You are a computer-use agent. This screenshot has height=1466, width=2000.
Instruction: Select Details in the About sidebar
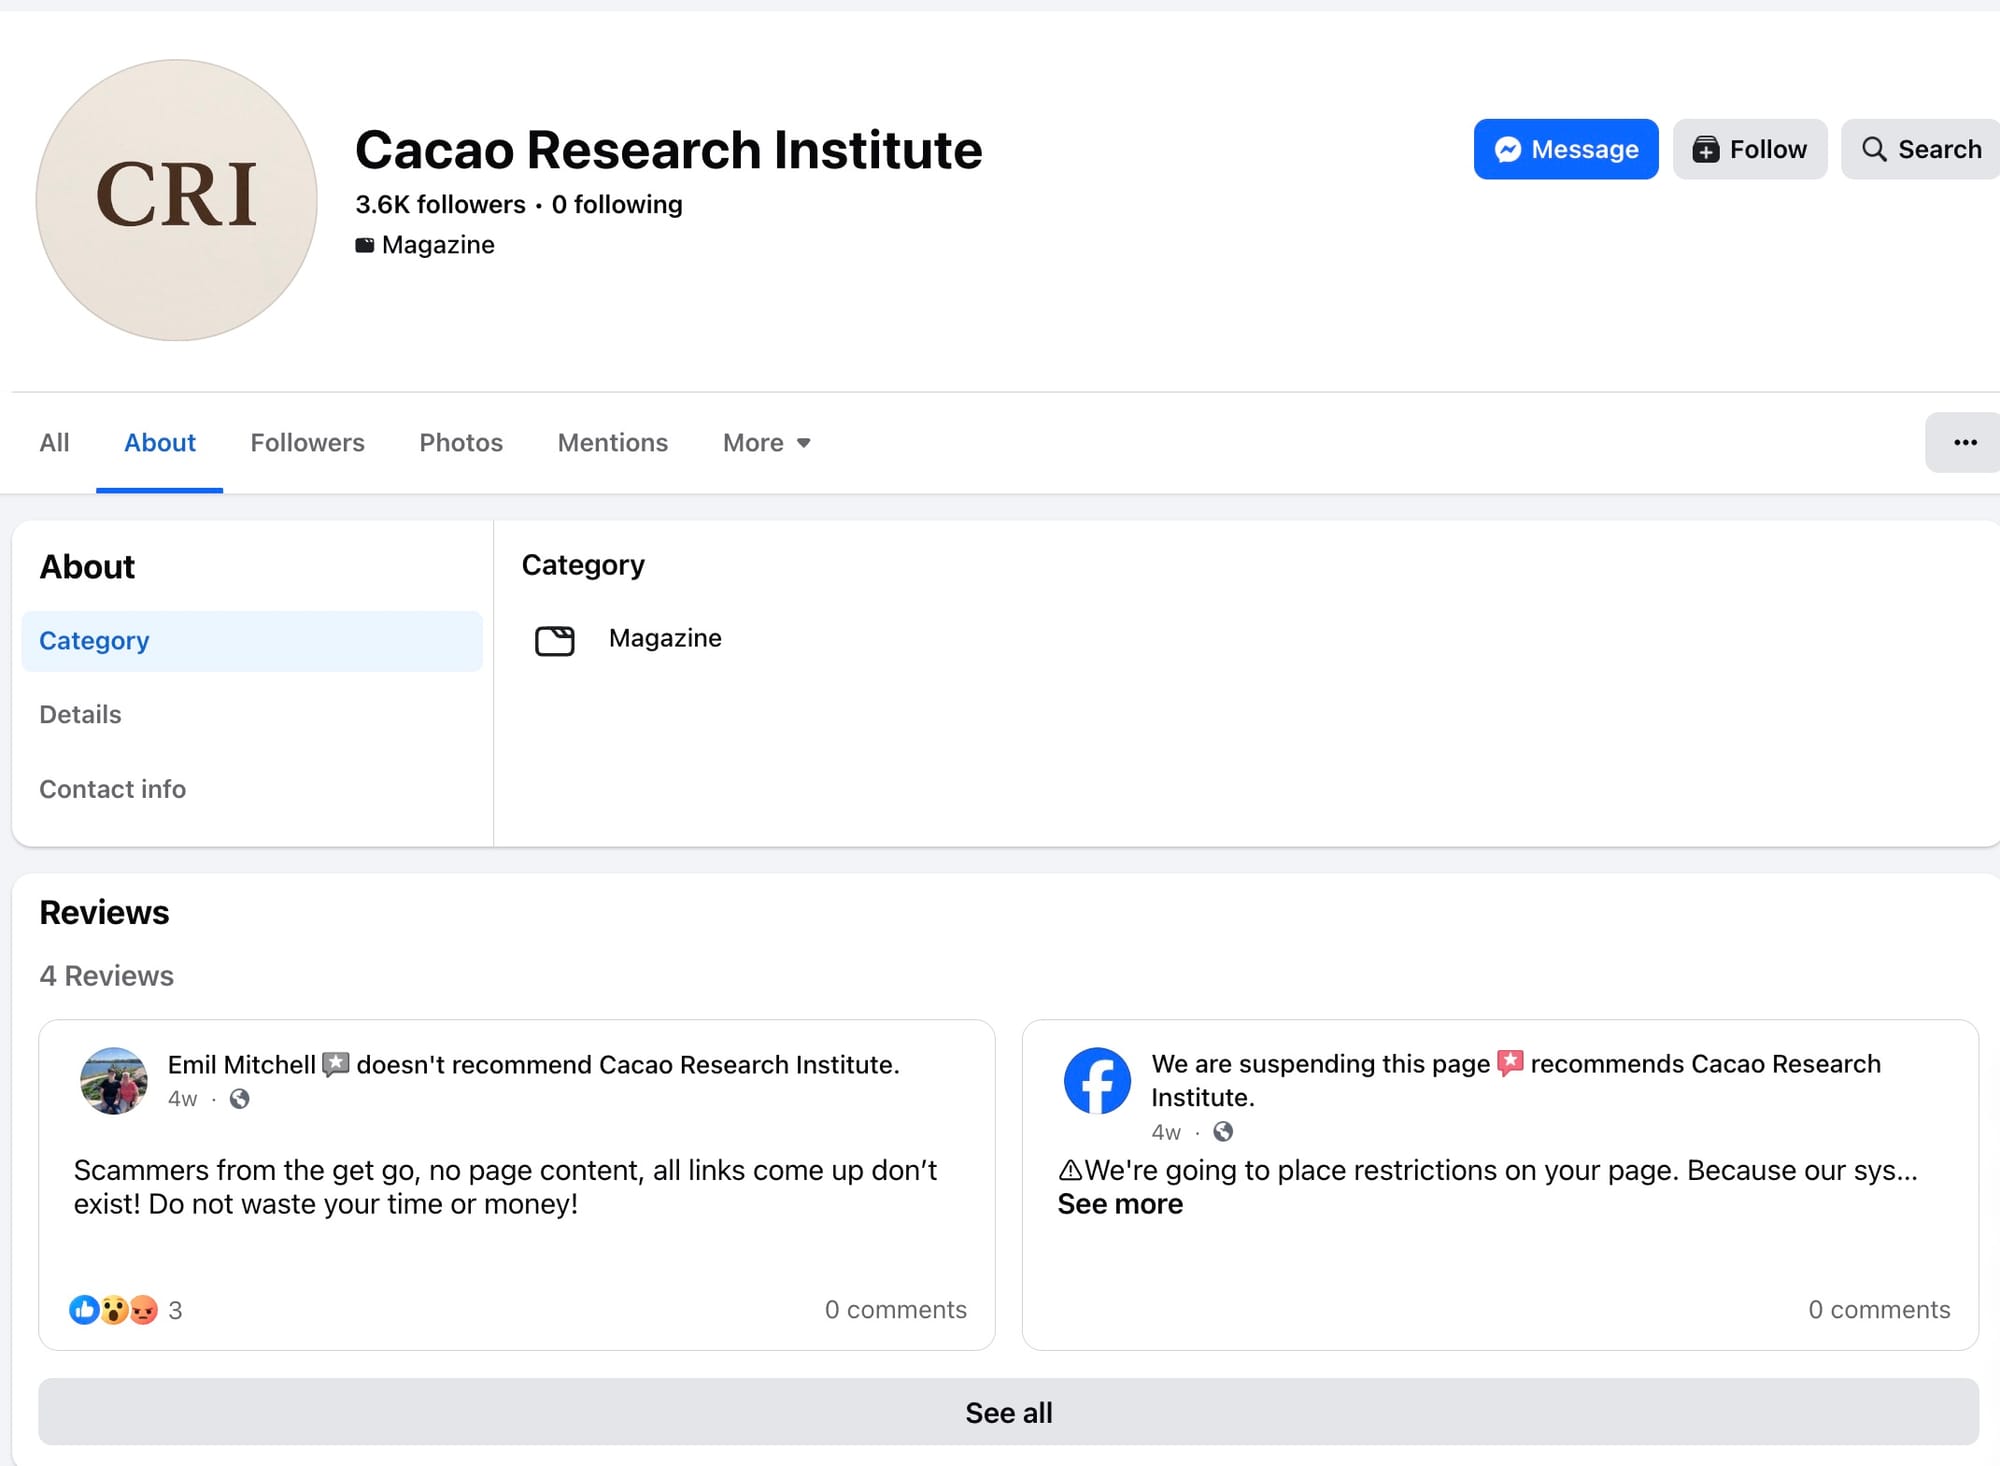(80, 715)
